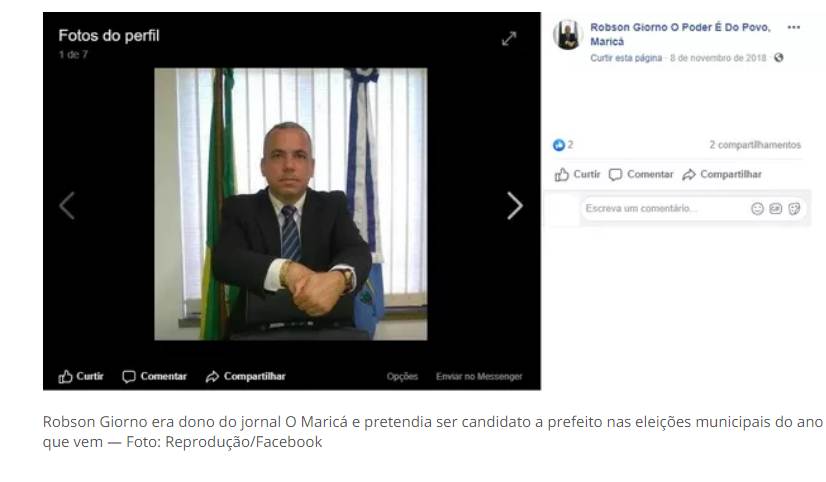Advance to next profile photo arrow
Screen dimensions: 826x482
[515, 205]
